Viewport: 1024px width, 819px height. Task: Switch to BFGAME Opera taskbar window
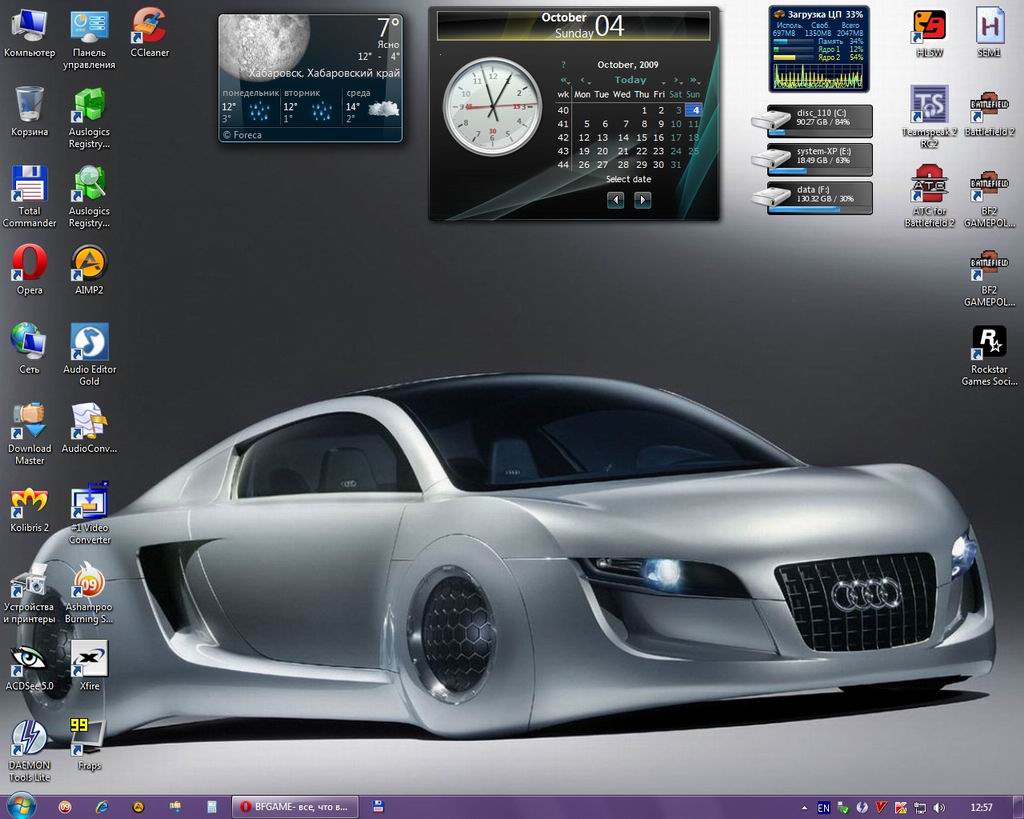294,806
